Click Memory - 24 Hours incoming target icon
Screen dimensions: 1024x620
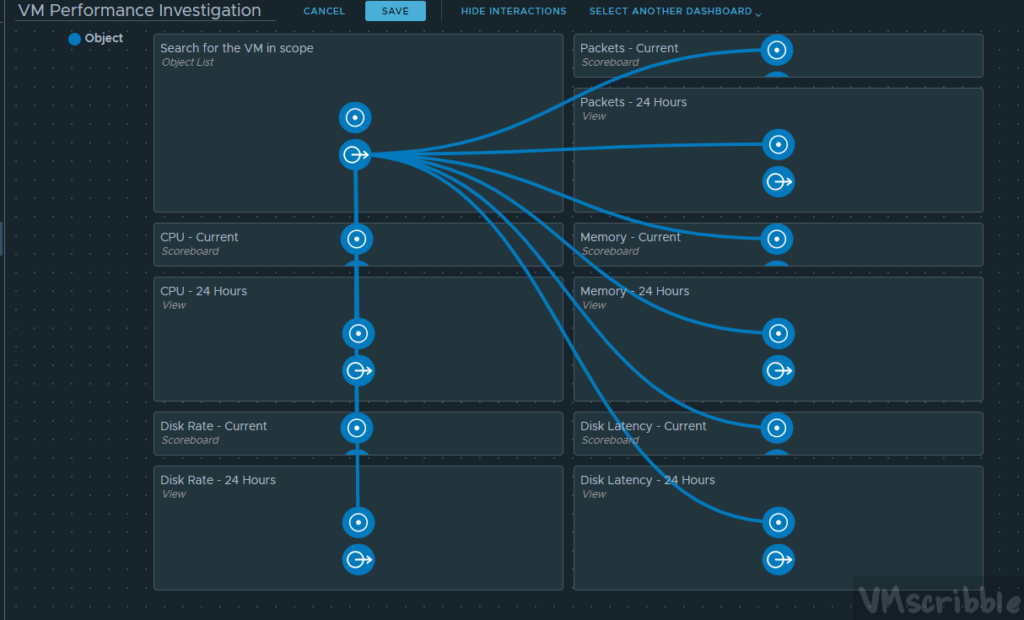pyautogui.click(x=778, y=333)
